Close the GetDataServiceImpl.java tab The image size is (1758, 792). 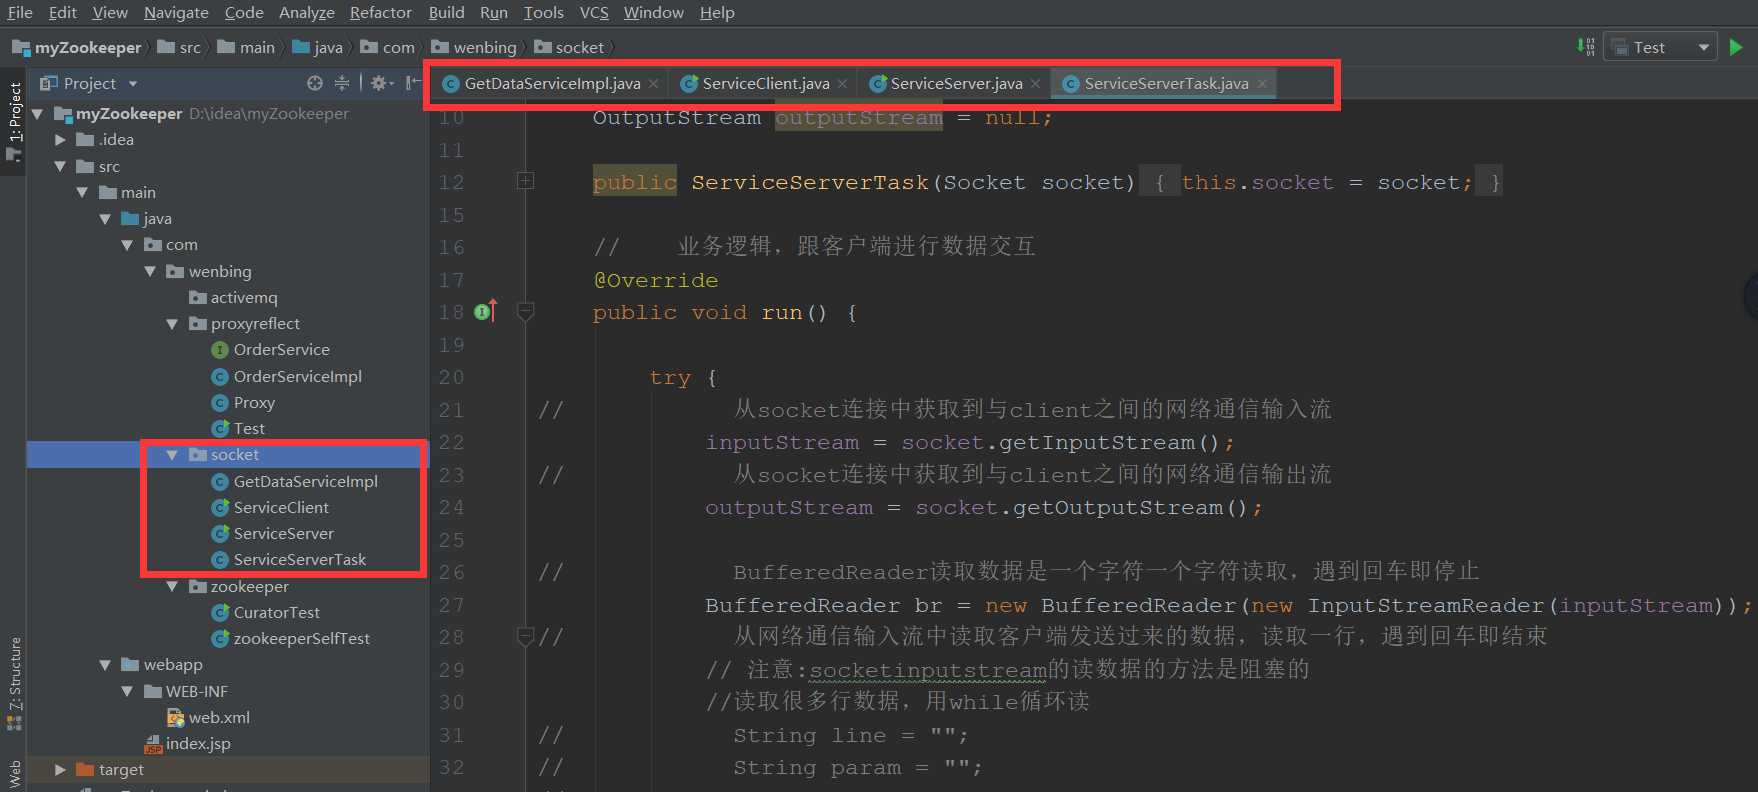[x=653, y=84]
